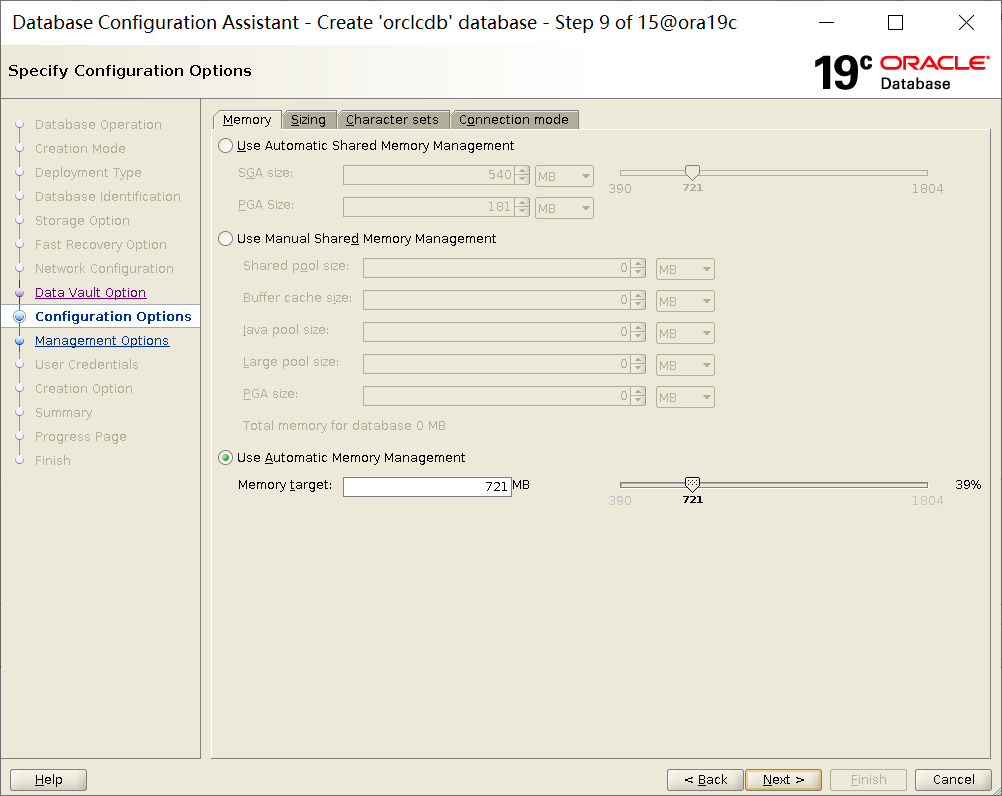1002x796 pixels.
Task: Click the PGA Size field under Automatic Shared Memory
Action: 429,207
